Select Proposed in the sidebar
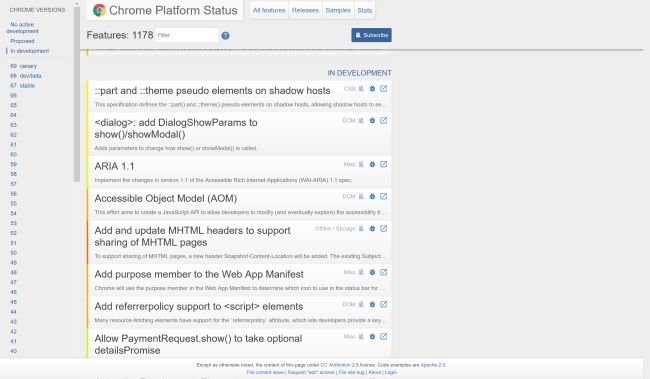This screenshot has width=650, height=379. [22, 41]
